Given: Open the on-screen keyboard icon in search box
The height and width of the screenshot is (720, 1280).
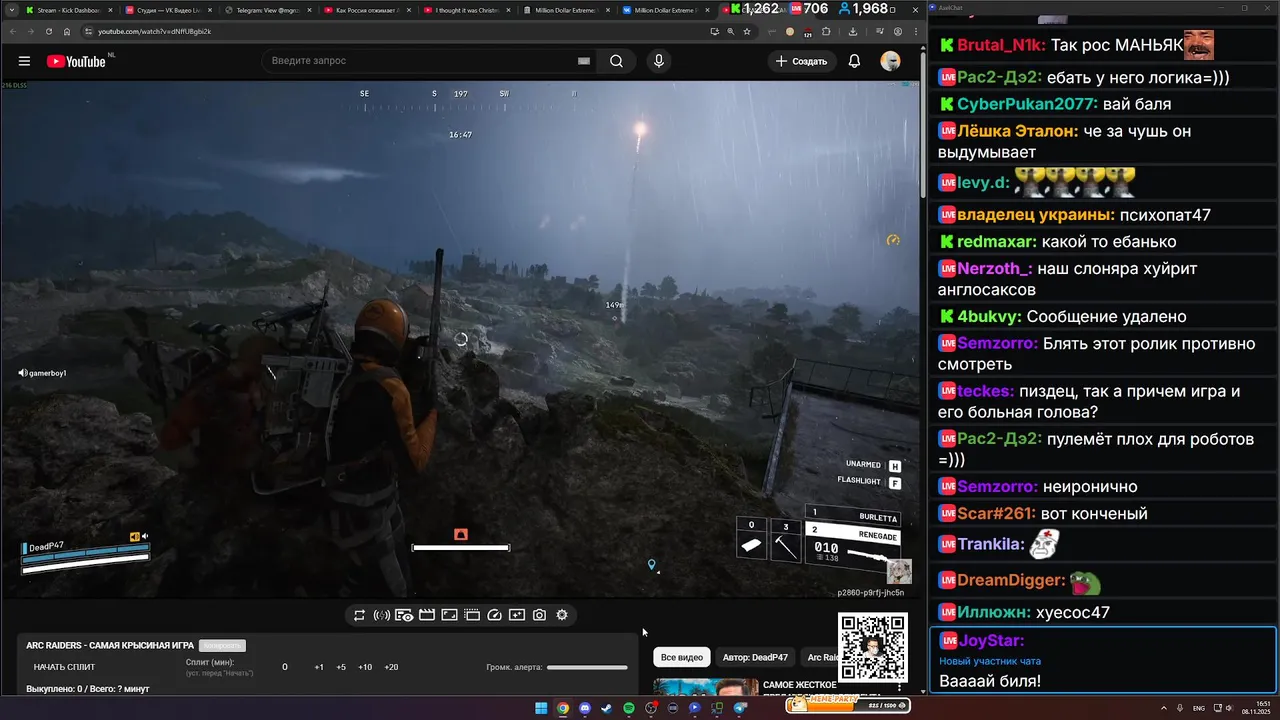Looking at the screenshot, I should click(x=583, y=61).
